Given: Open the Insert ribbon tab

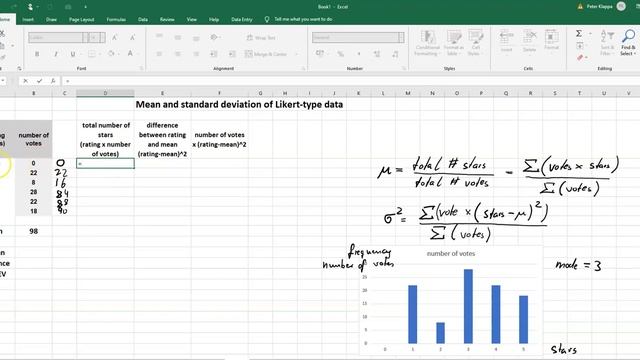Looking at the screenshot, I should [x=28, y=19].
